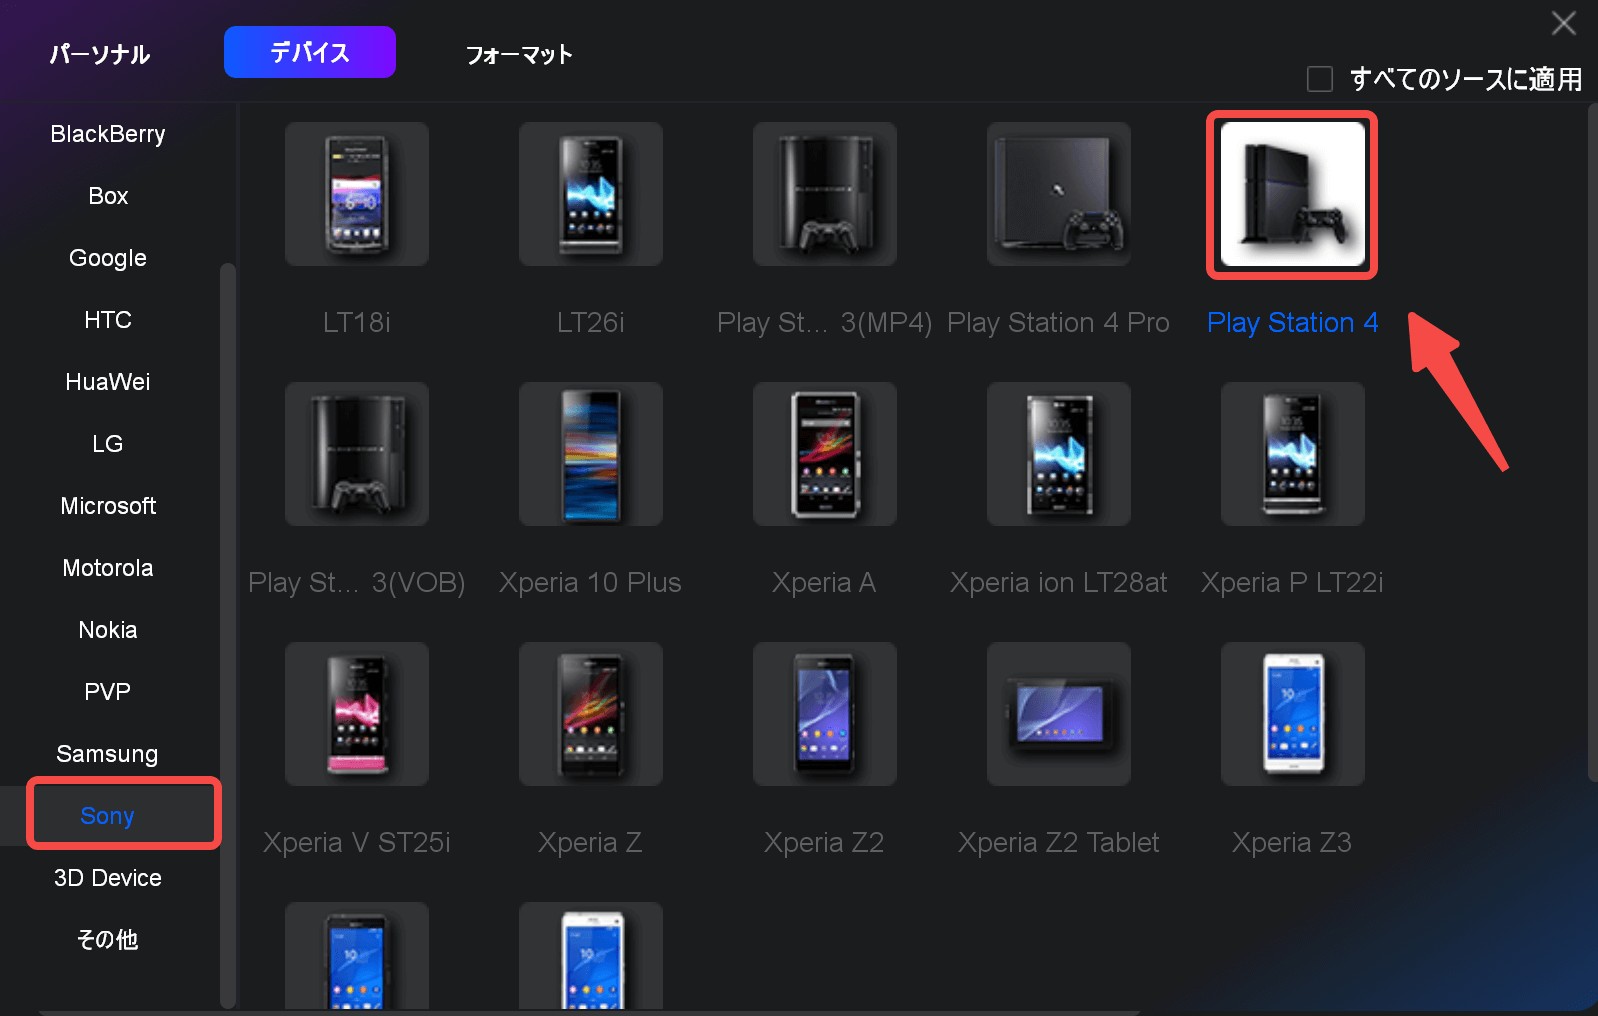This screenshot has width=1598, height=1016.
Task: Switch to the パーソナル tab
Action: [100, 54]
